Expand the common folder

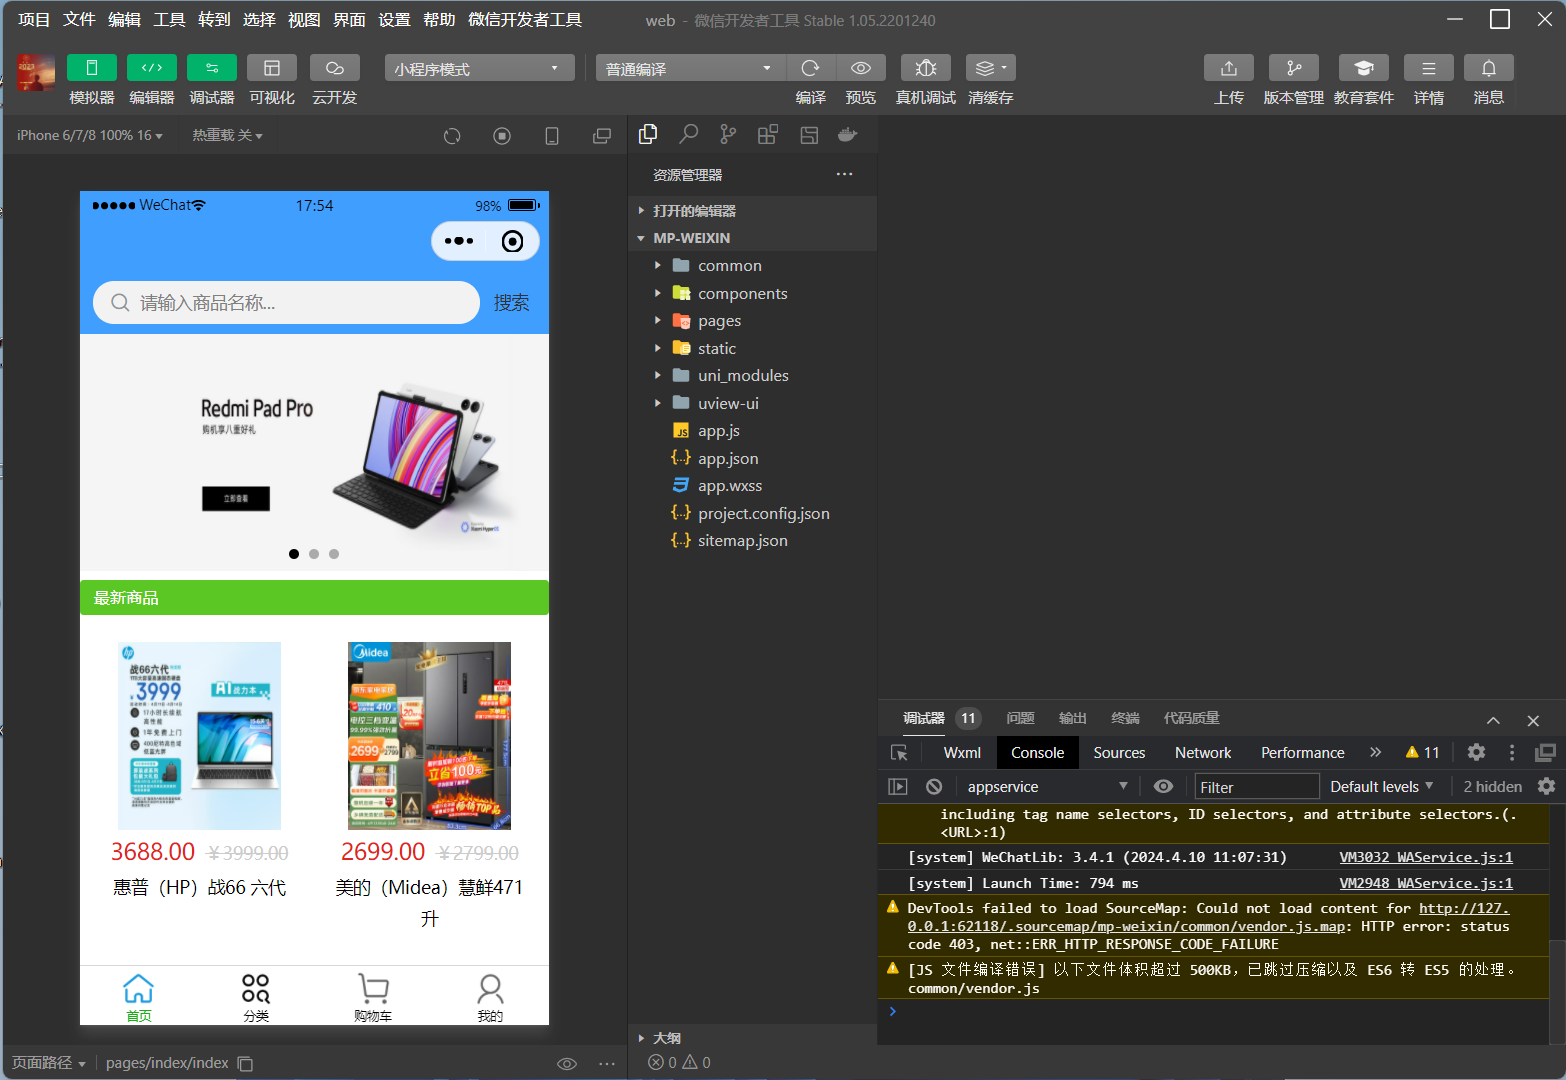point(753,266)
